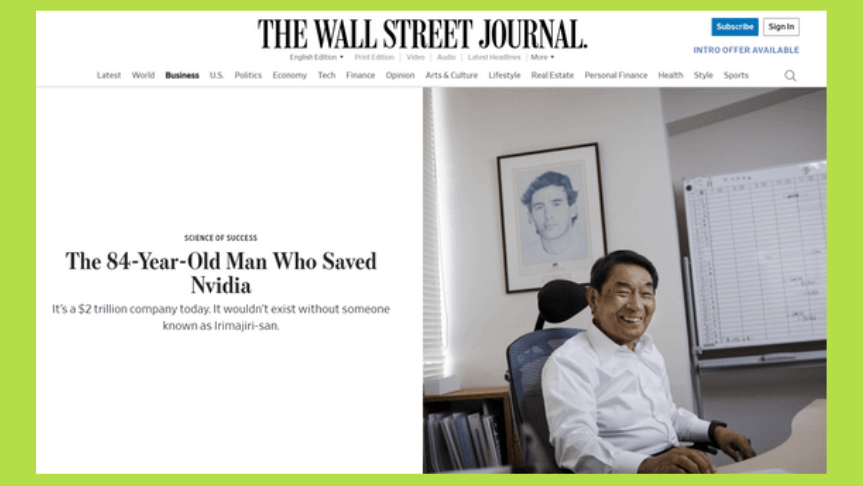
Task: Open the article photo of smiling man
Action: [x=624, y=280]
